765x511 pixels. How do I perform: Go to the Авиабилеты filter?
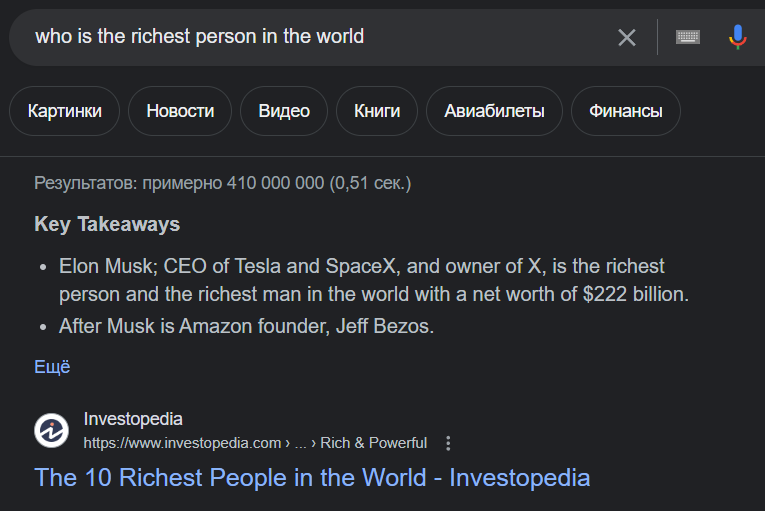pyautogui.click(x=494, y=111)
